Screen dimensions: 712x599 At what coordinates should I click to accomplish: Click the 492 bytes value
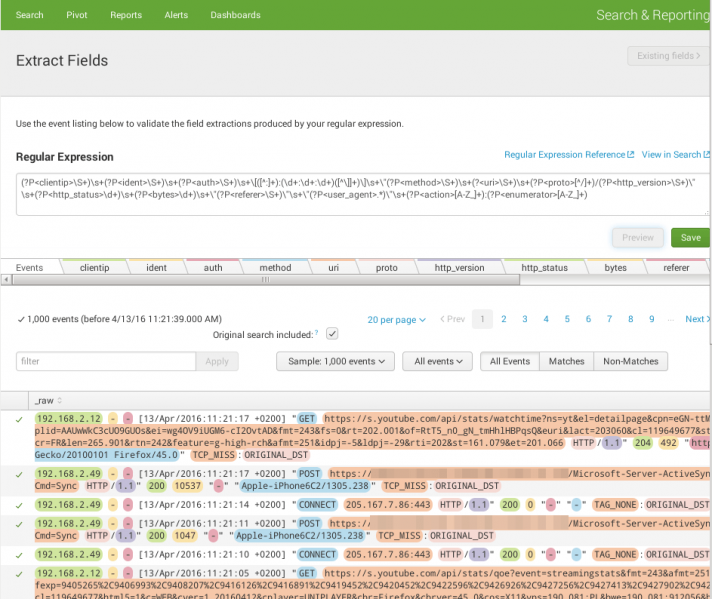tap(668, 443)
